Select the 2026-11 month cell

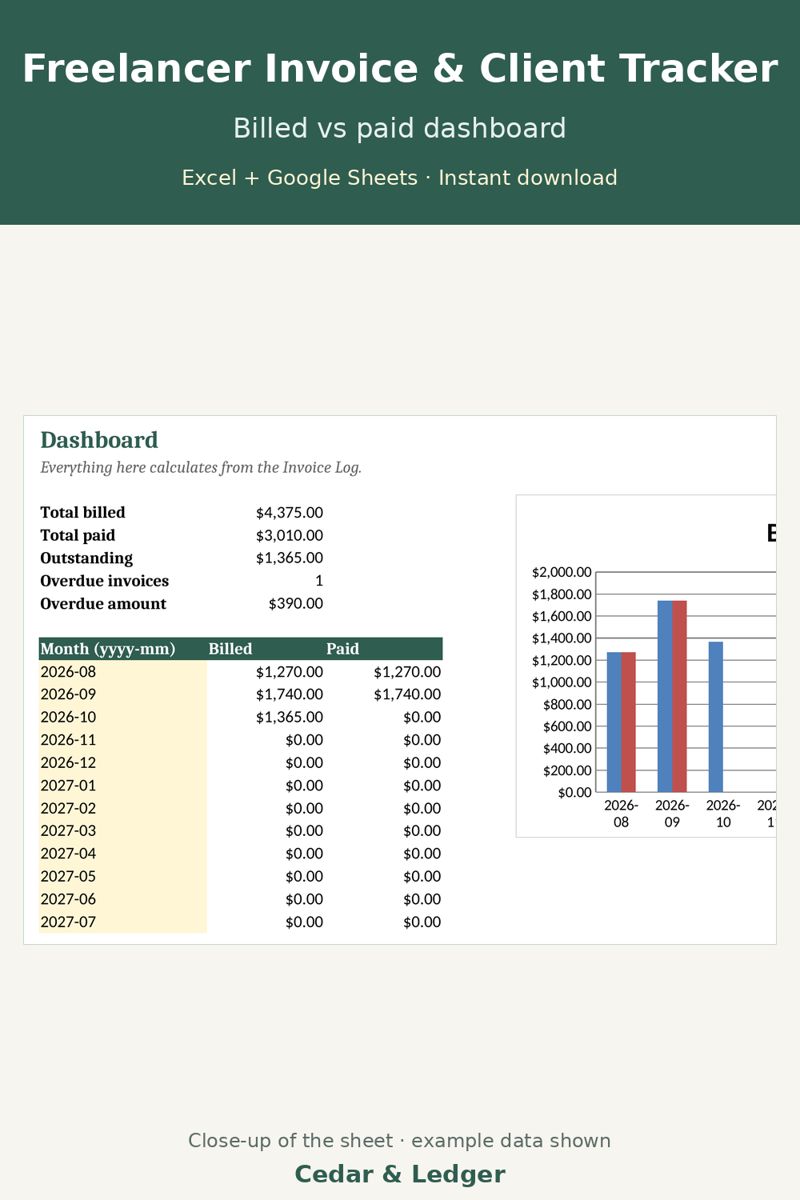tap(123, 740)
